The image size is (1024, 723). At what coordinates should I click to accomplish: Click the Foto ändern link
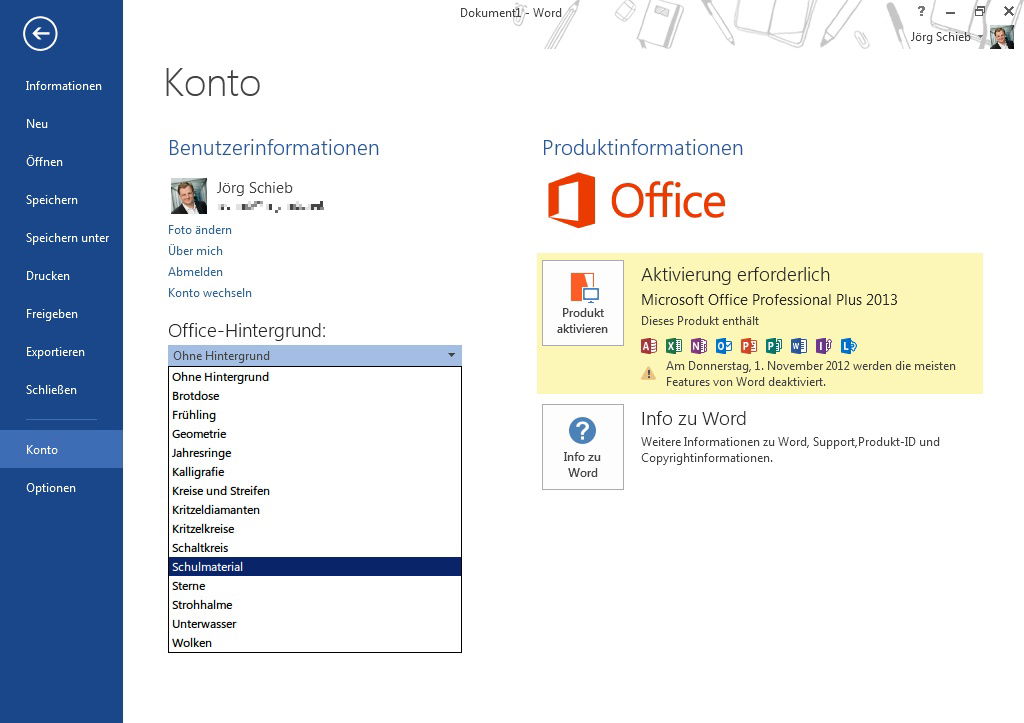click(x=200, y=230)
